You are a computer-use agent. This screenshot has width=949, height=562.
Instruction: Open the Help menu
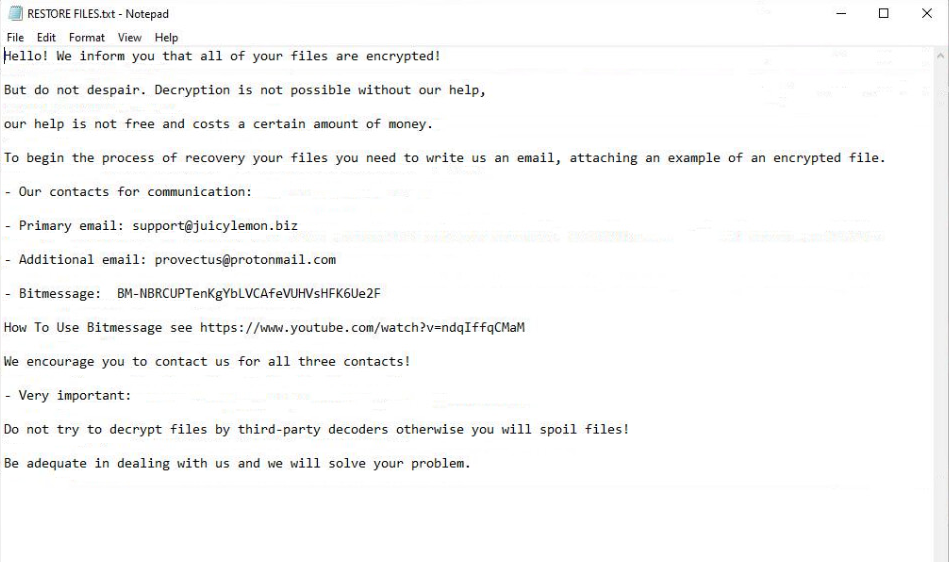[166, 38]
